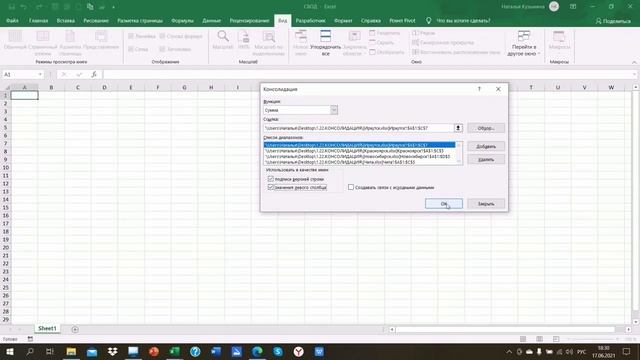Click the horizontal sheet scrollbar
Screen dimensions: 640x360
[x=504, y=329]
